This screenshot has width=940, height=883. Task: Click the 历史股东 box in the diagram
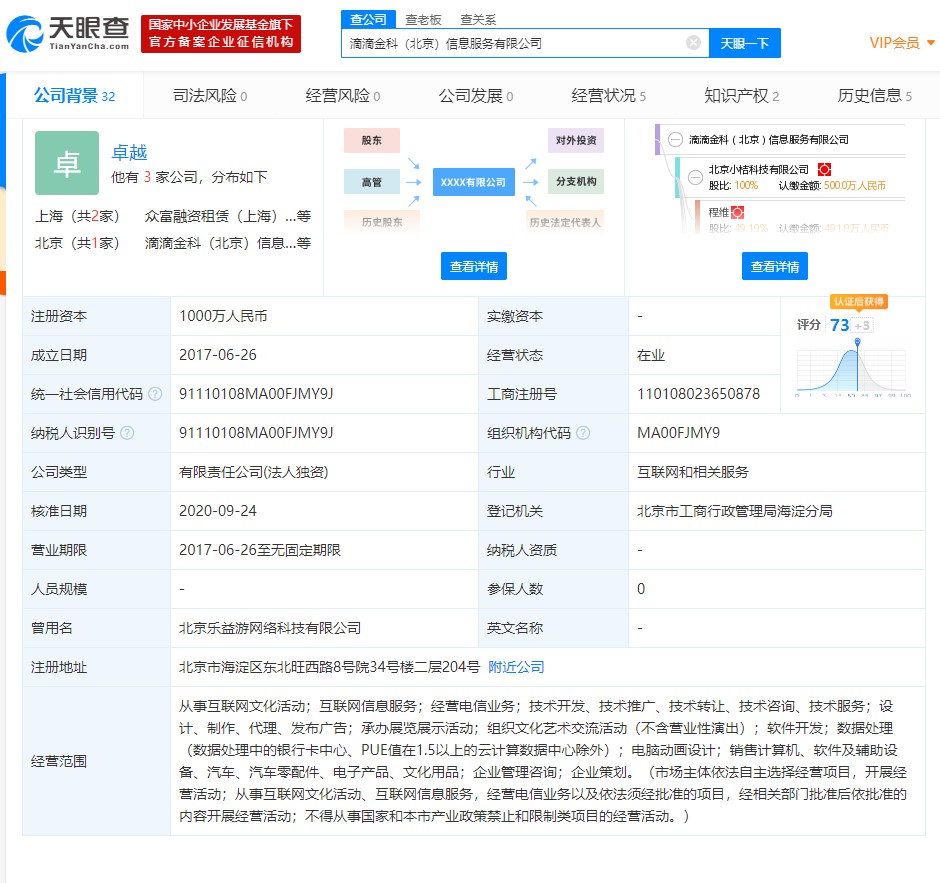point(382,222)
